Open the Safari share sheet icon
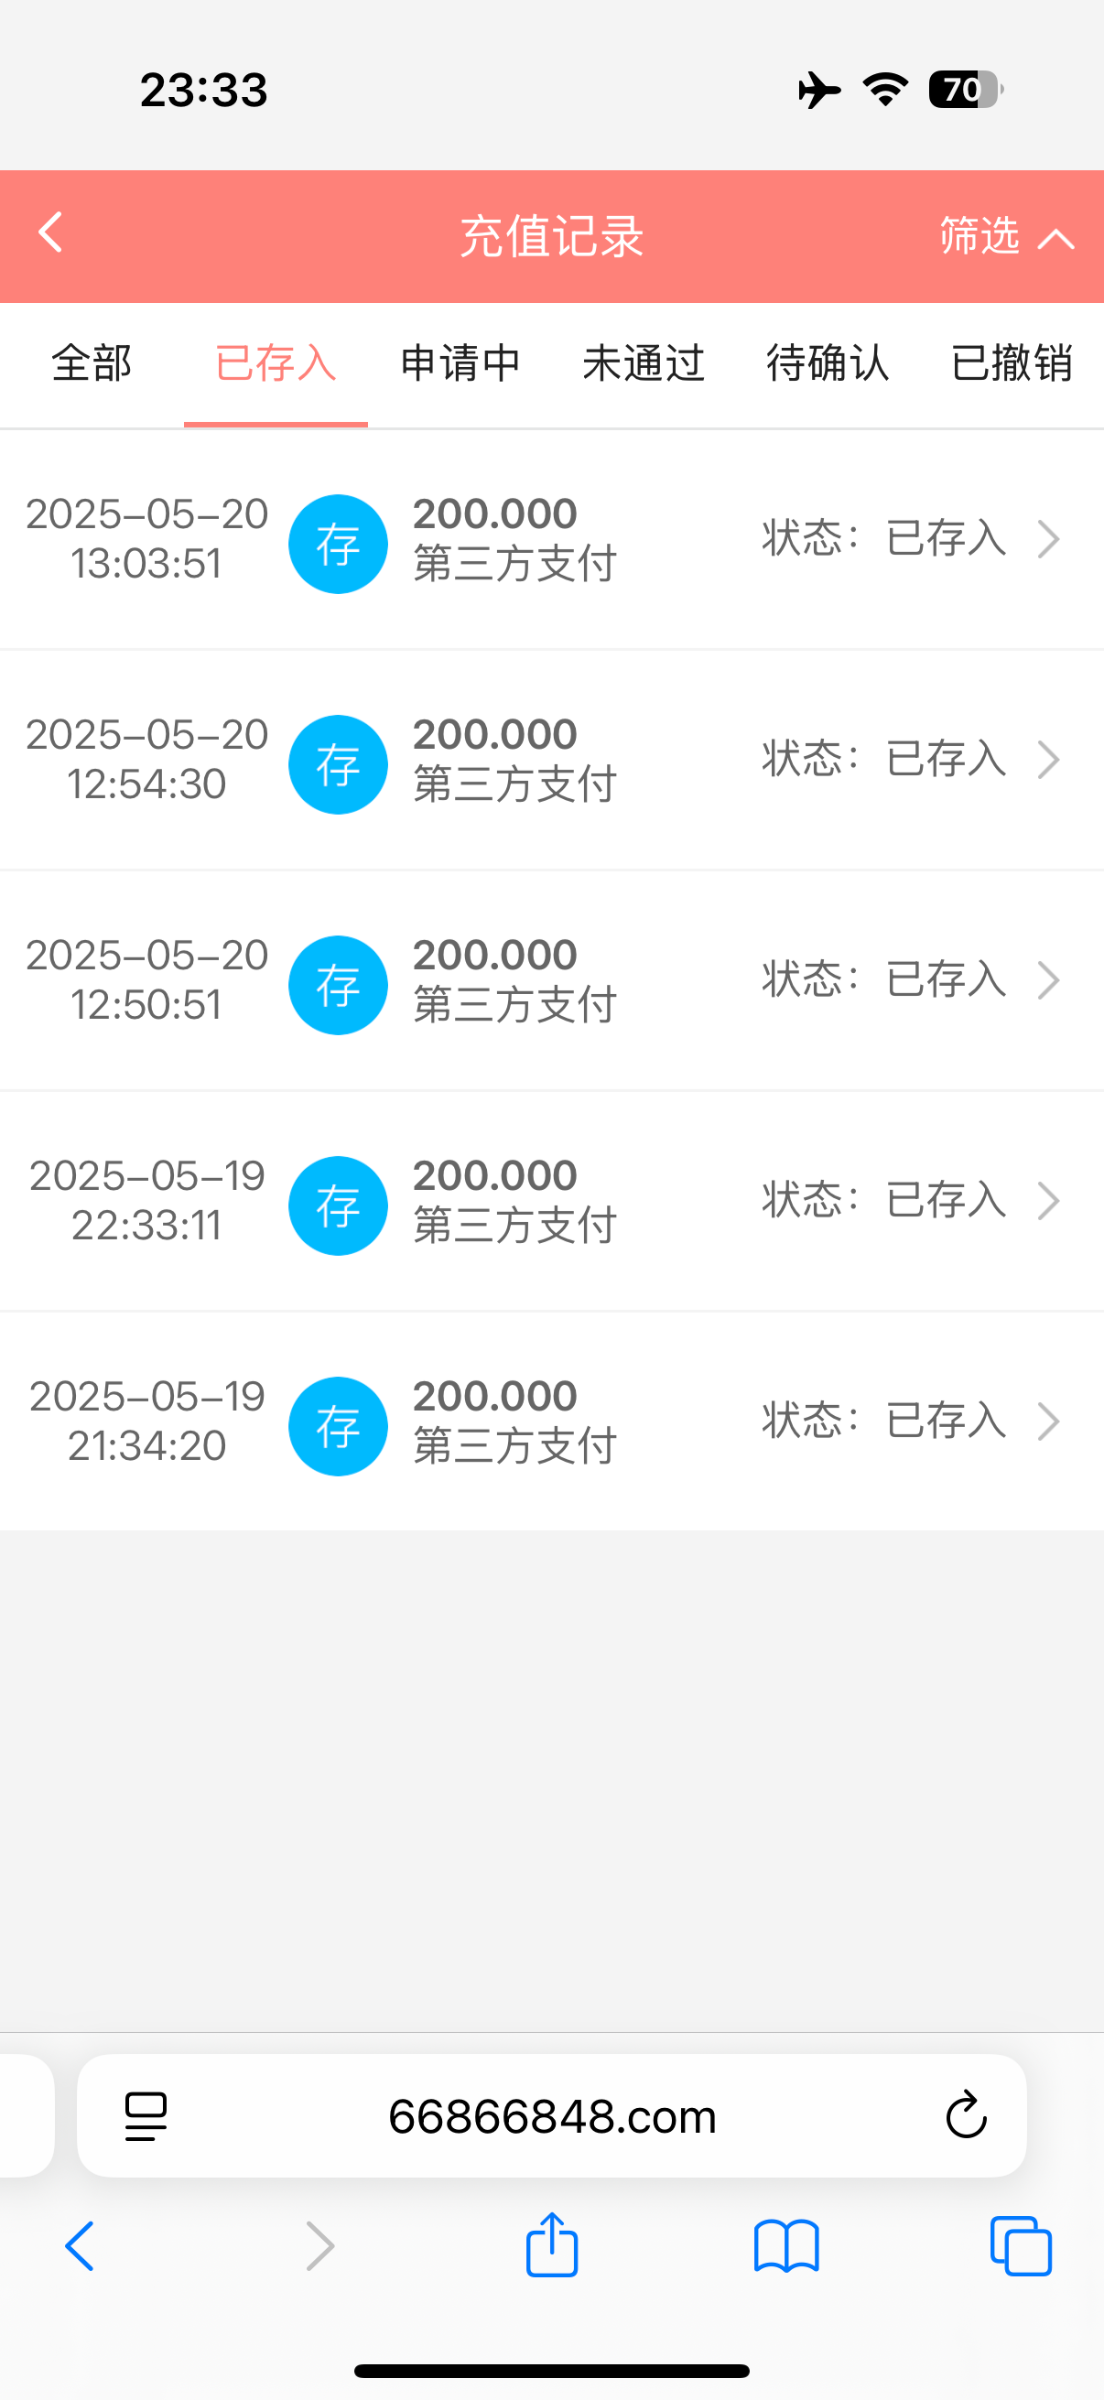The width and height of the screenshot is (1104, 2400). [552, 2246]
